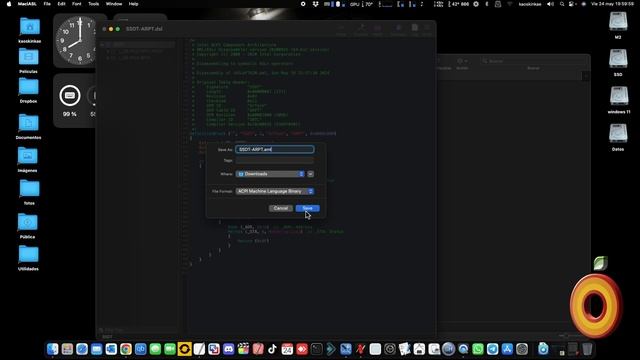
Task: Open Google Chrome from the dock
Action: click(126, 349)
